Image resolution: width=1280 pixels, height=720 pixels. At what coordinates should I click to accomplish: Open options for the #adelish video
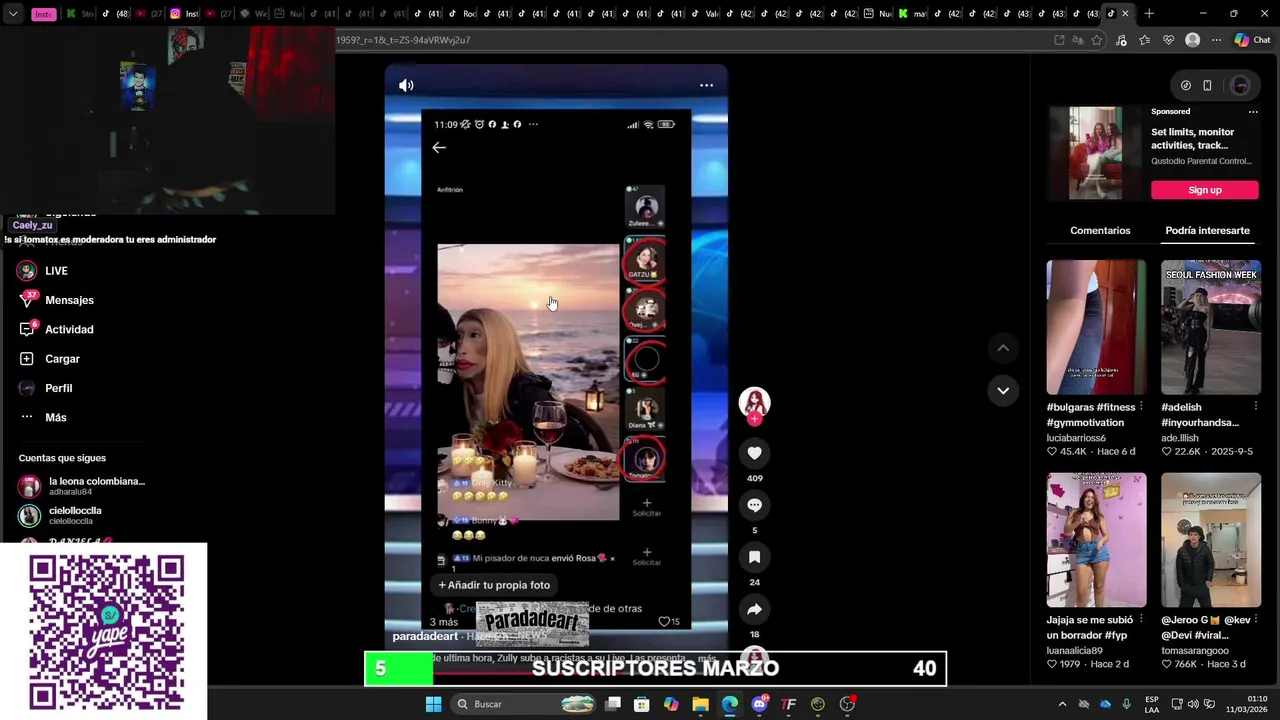[1256, 407]
